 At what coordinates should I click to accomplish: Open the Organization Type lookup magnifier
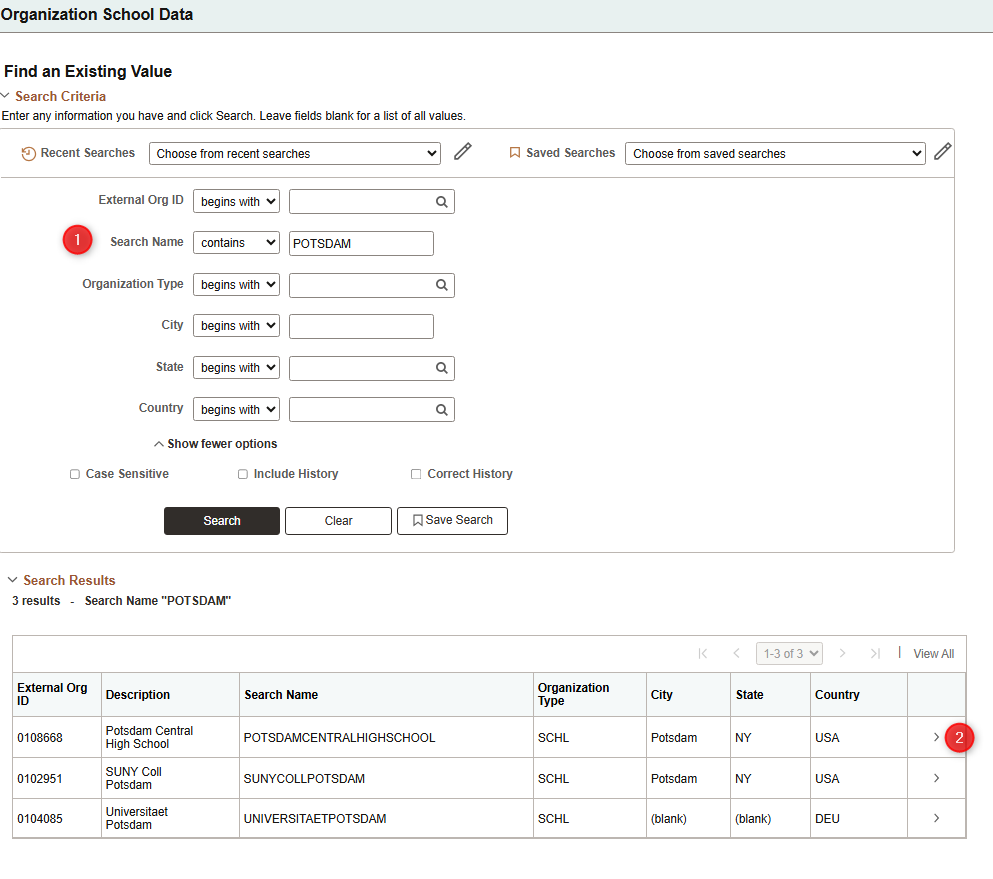point(441,285)
